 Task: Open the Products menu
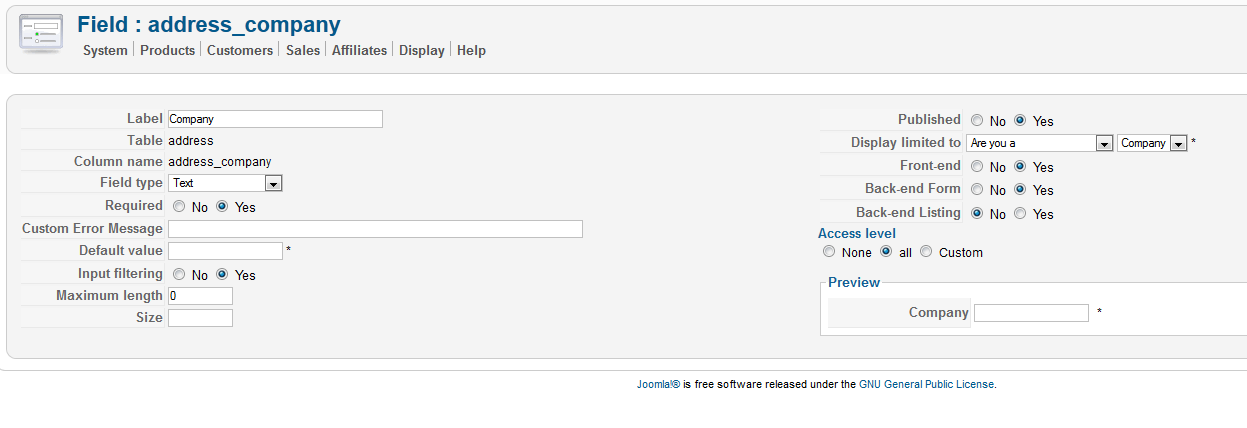tap(167, 50)
